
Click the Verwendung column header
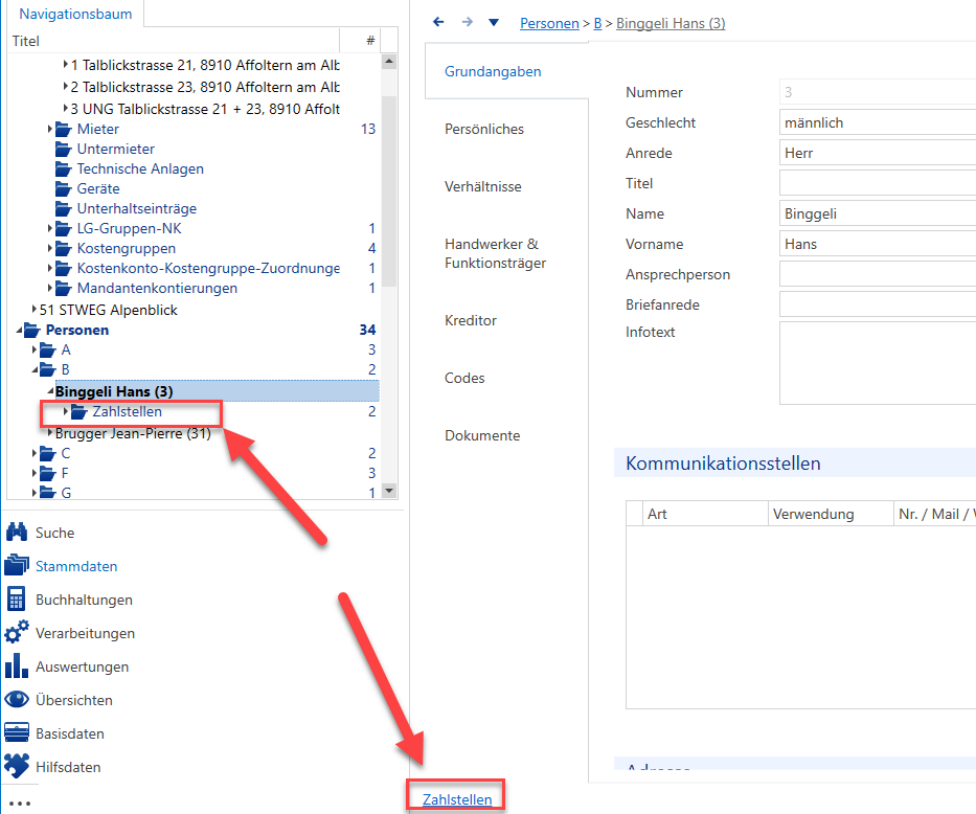[831, 513]
